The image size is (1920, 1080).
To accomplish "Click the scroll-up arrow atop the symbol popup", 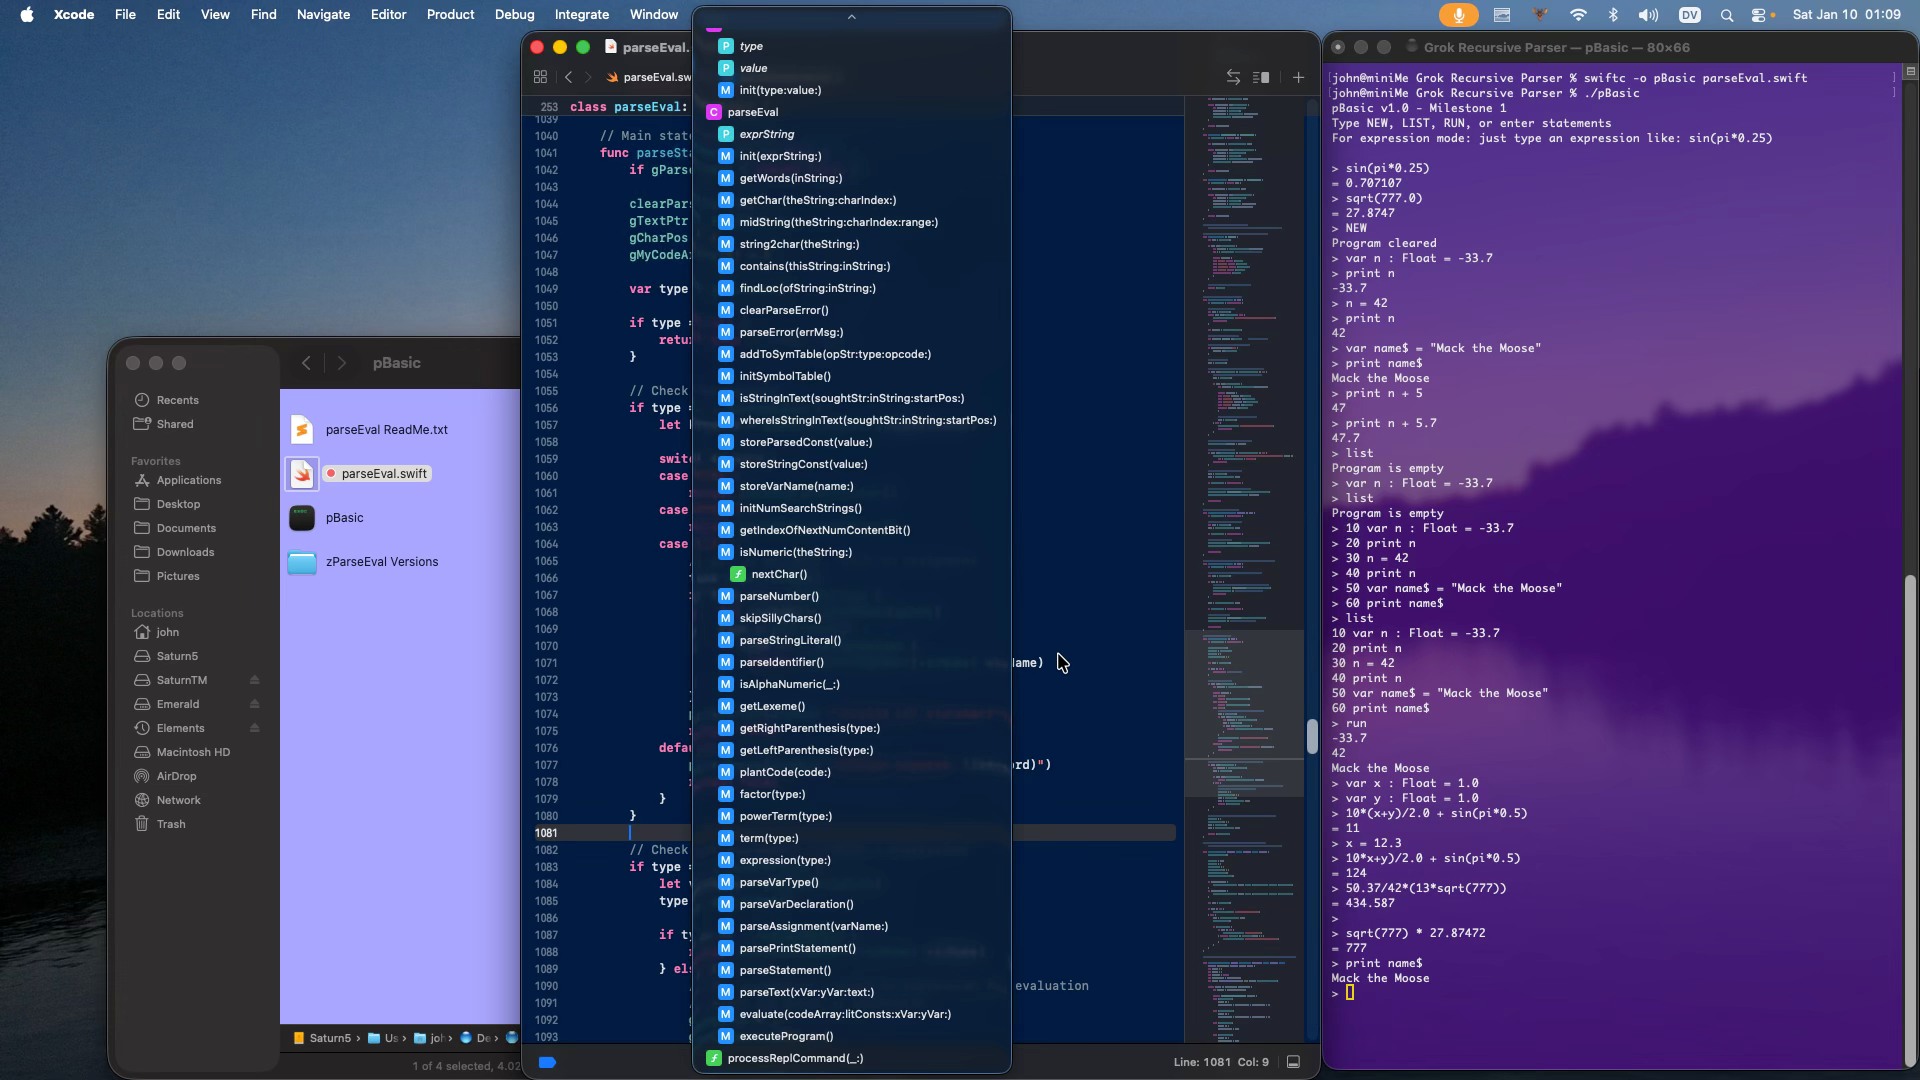I will [852, 16].
